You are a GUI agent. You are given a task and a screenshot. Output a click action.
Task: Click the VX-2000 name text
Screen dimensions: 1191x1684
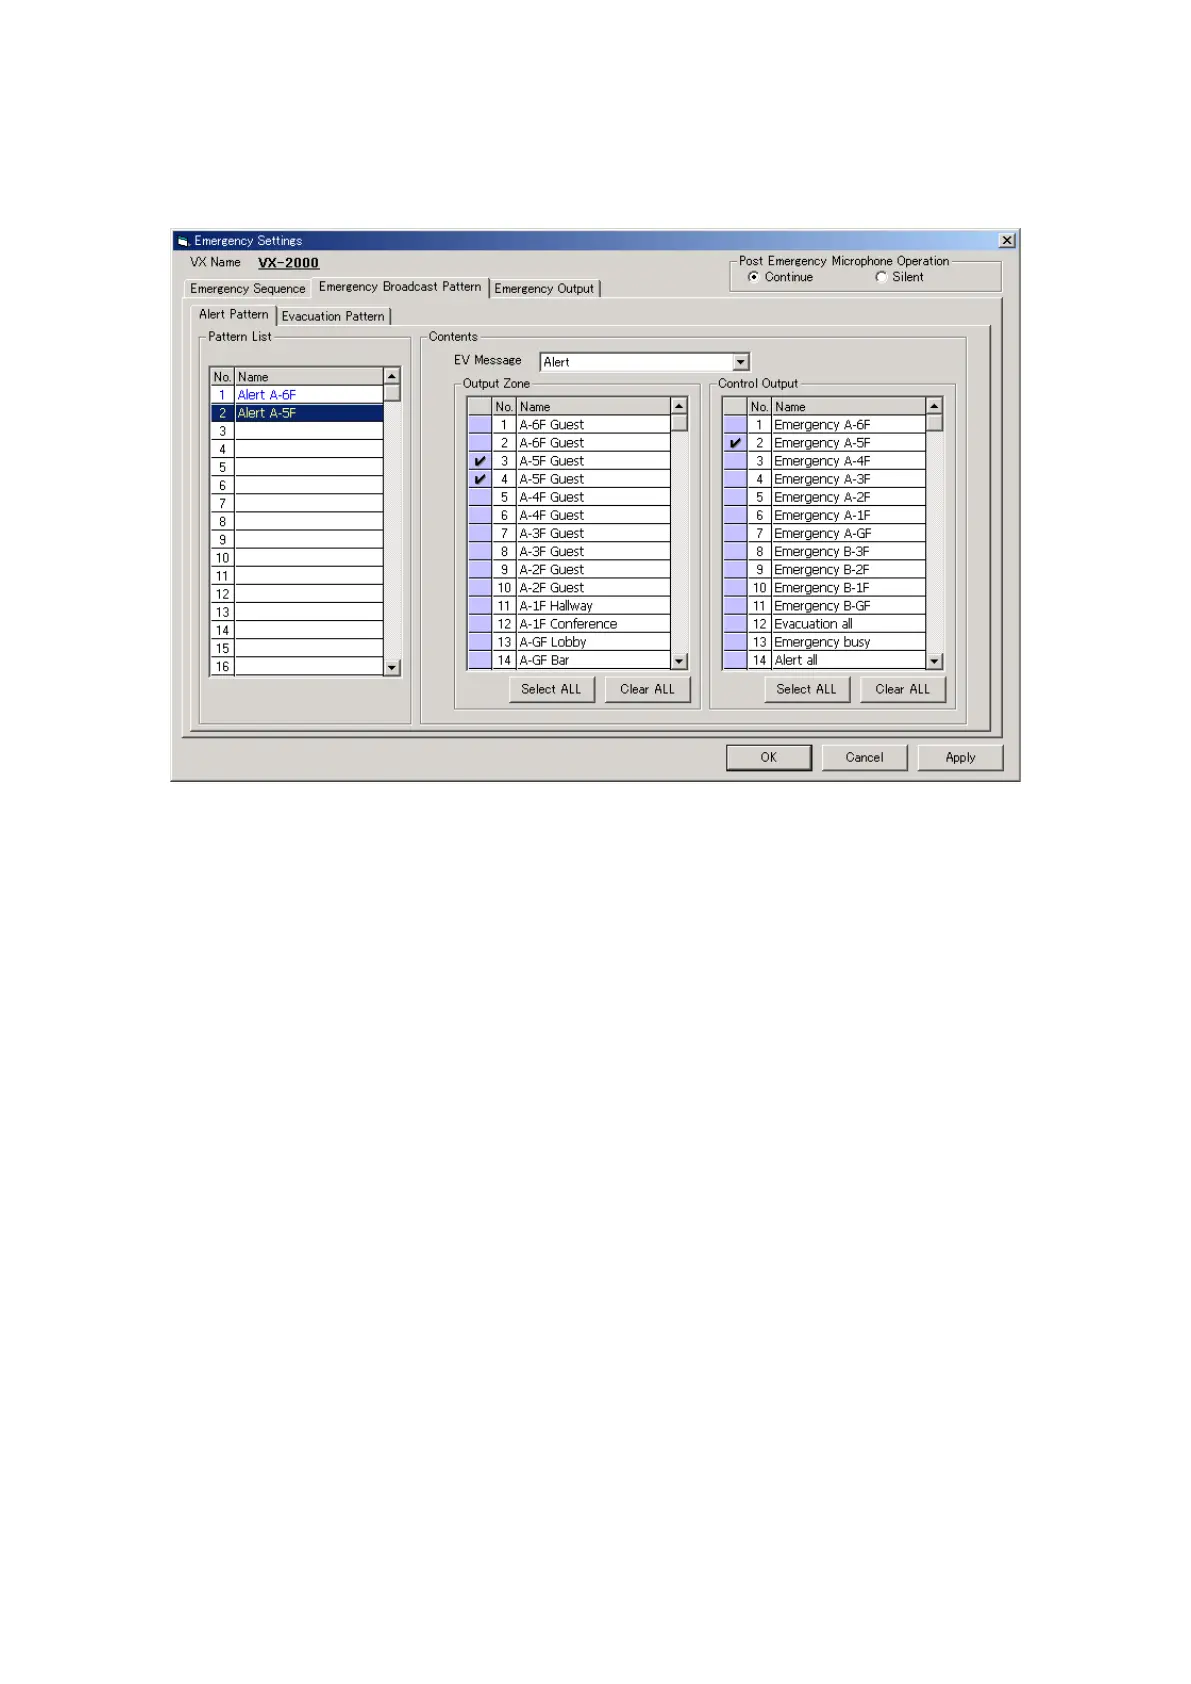pos(288,263)
